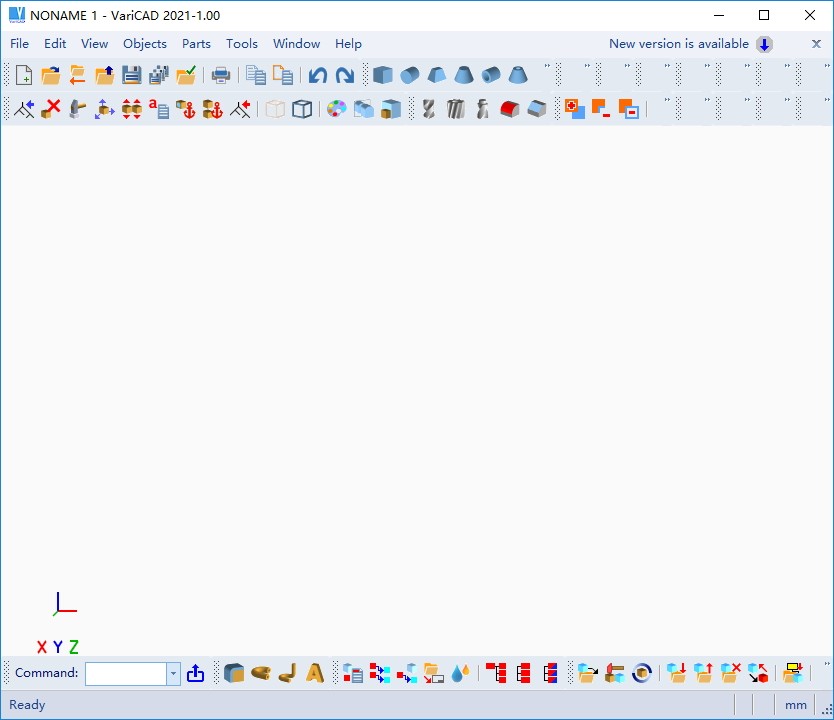
Task: Click the blue shaded cube with box icon
Action: [390, 109]
